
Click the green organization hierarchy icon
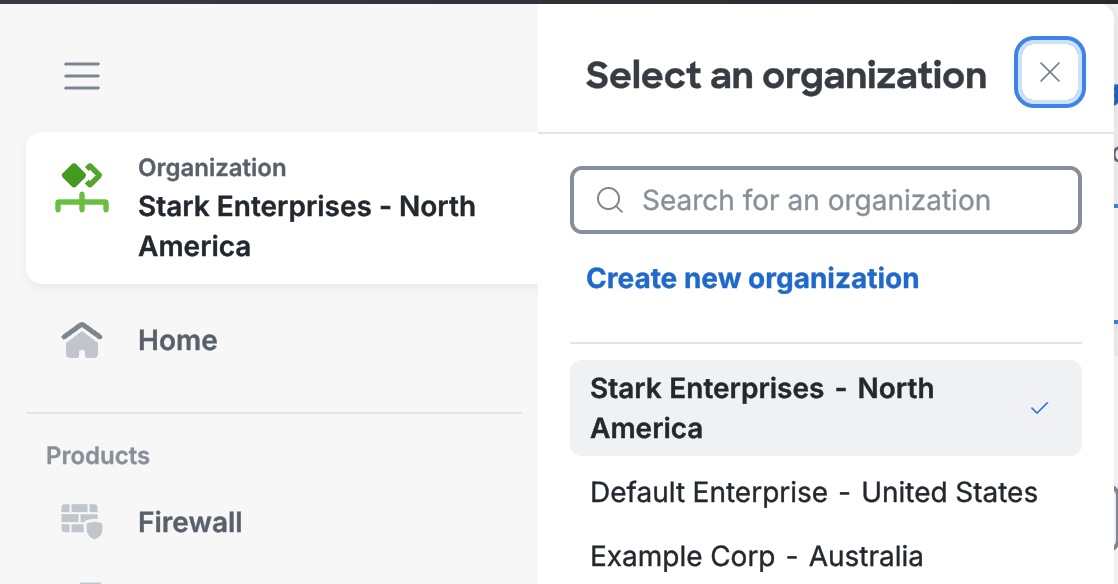81,189
